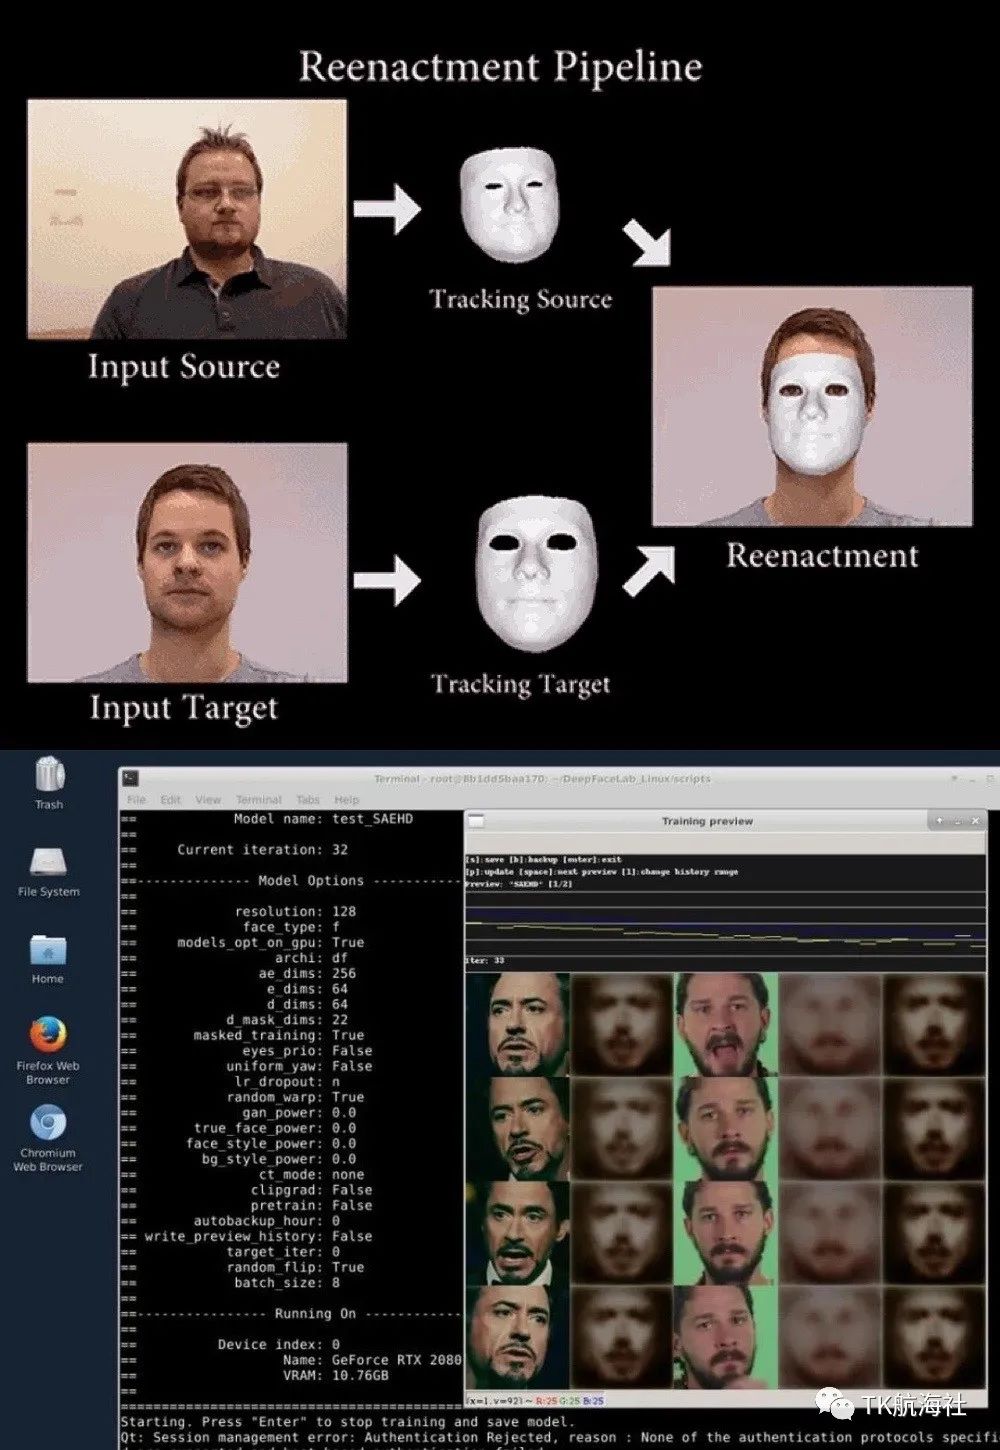Click 'random_flip: True' line
The height and width of the screenshot is (1450, 1000).
tap(295, 1268)
